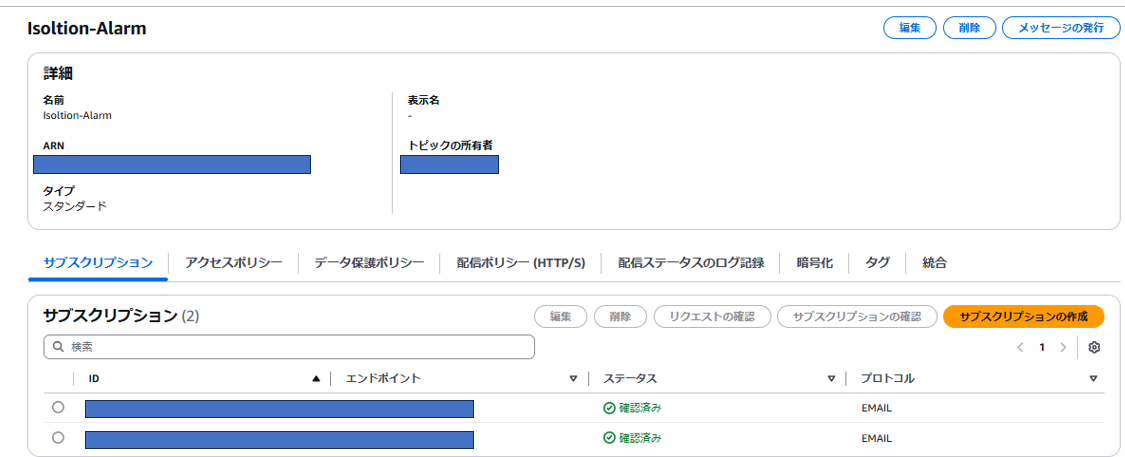Screen dimensions: 1125x457
Task: Open the 統合 tab
Action: click(x=935, y=263)
